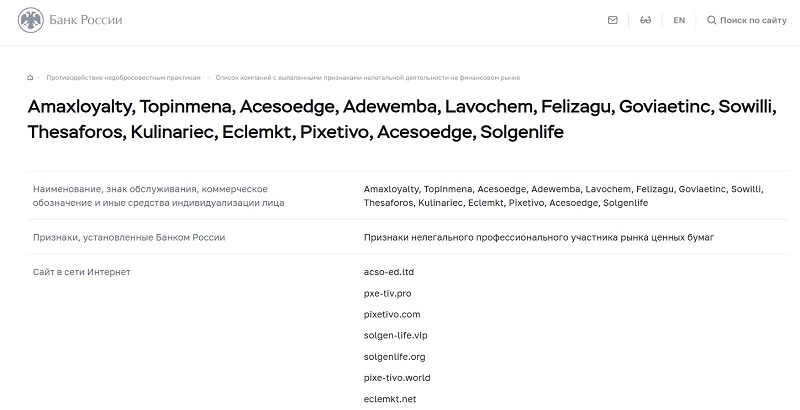The image size is (800, 410).
Task: Toggle the glasses accessibility version icon
Action: (645, 20)
